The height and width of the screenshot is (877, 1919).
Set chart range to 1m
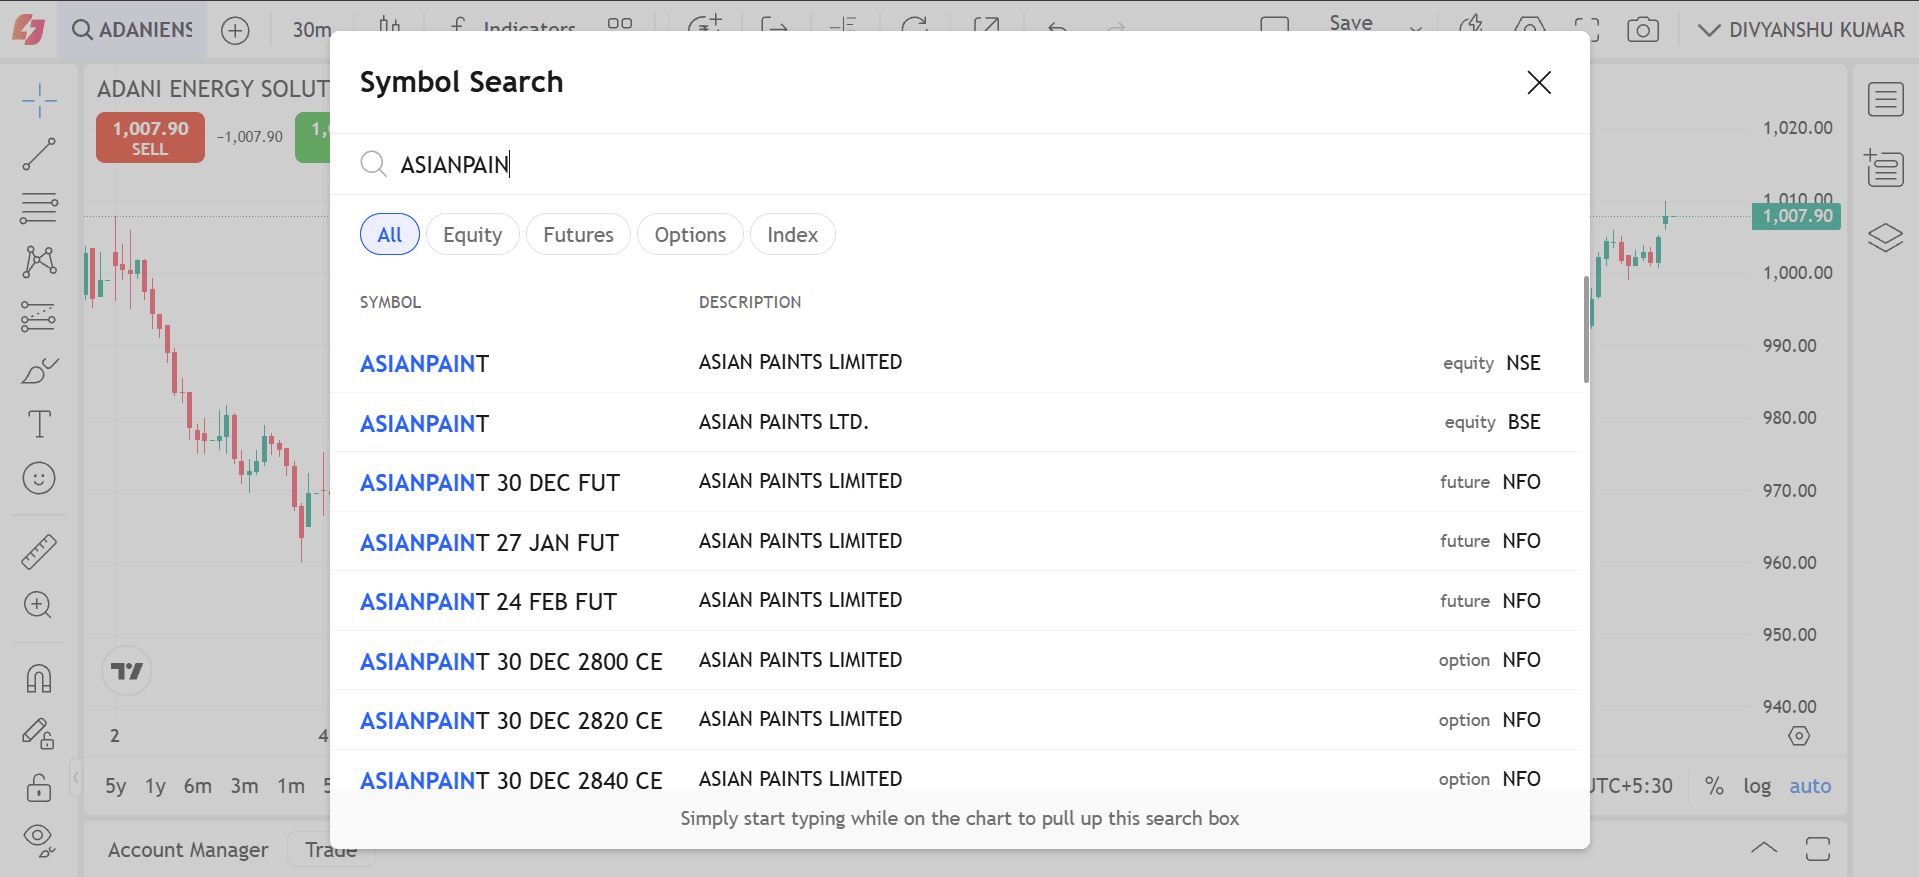(291, 786)
